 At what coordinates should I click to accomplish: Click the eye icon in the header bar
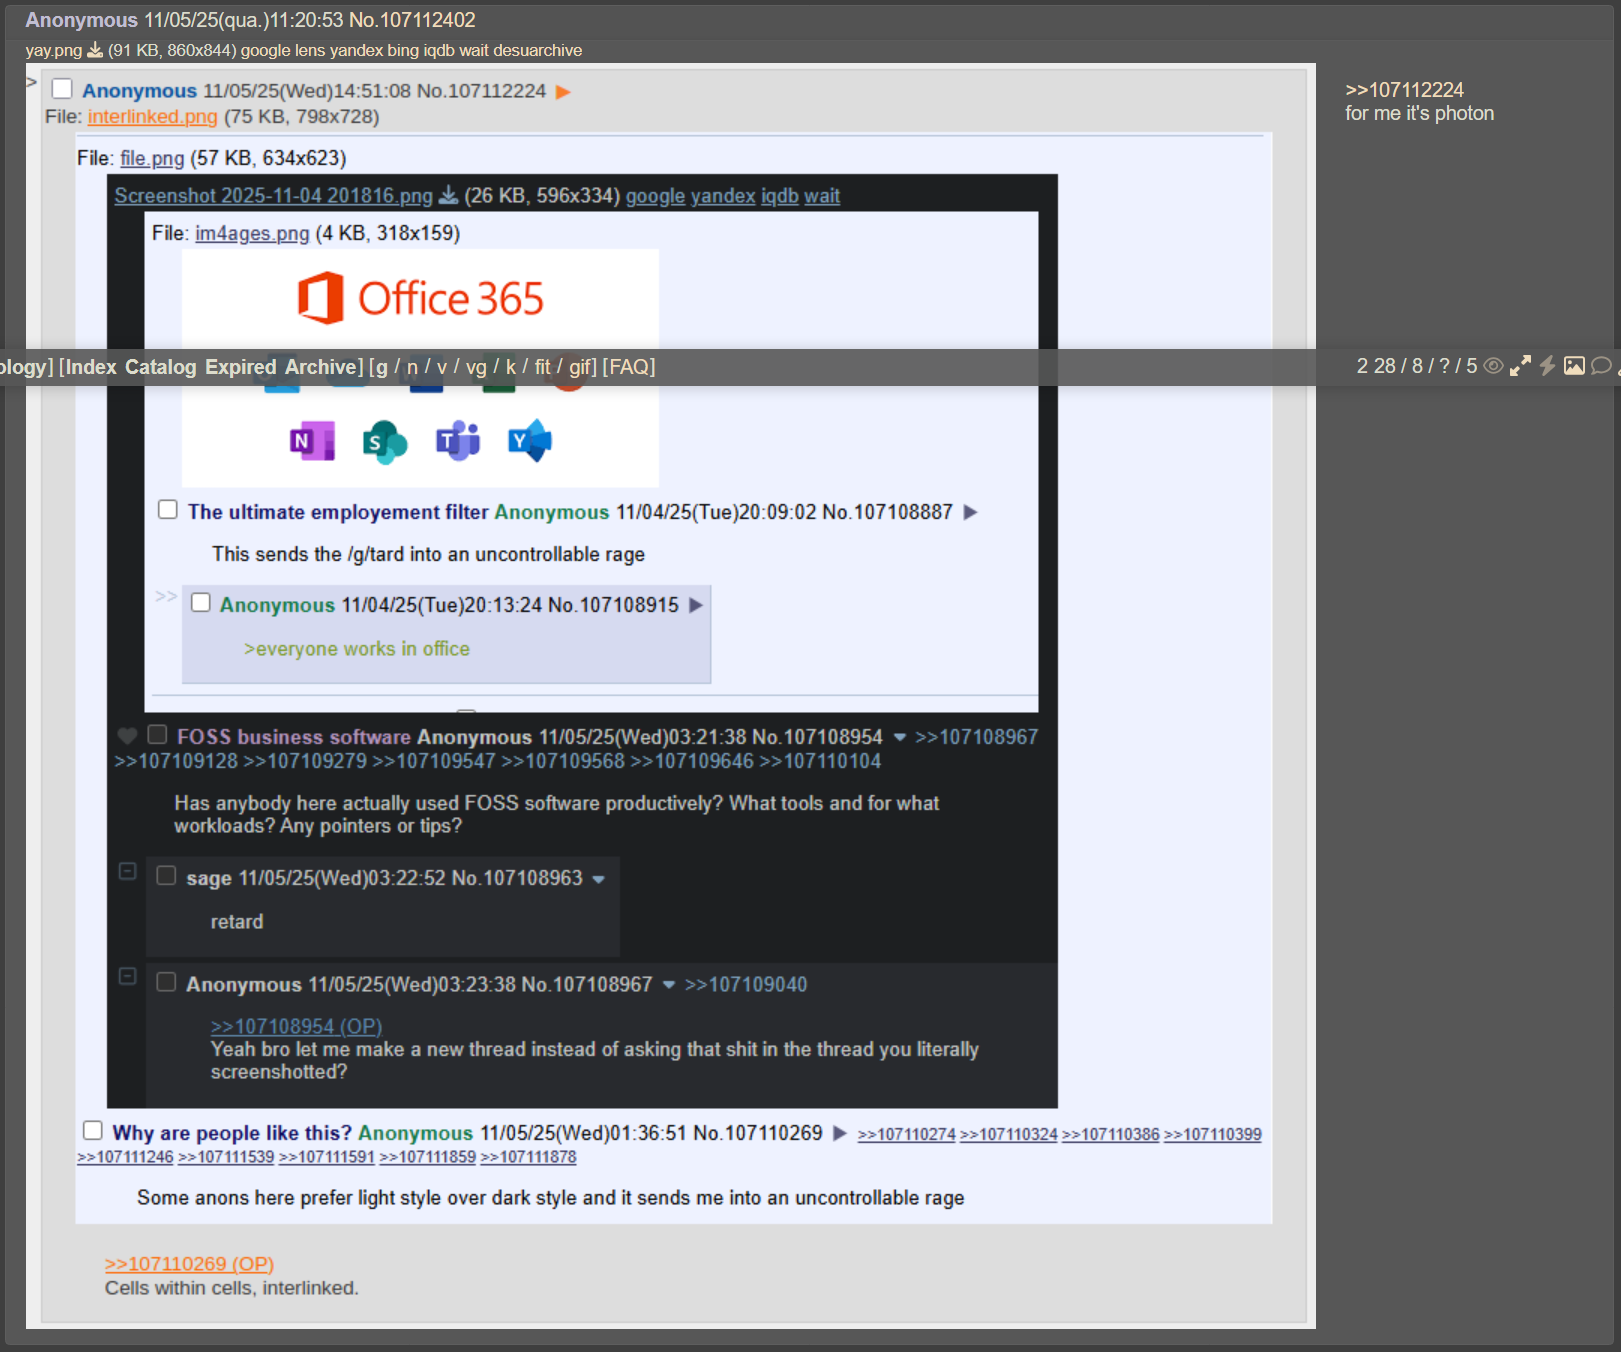click(x=1493, y=366)
